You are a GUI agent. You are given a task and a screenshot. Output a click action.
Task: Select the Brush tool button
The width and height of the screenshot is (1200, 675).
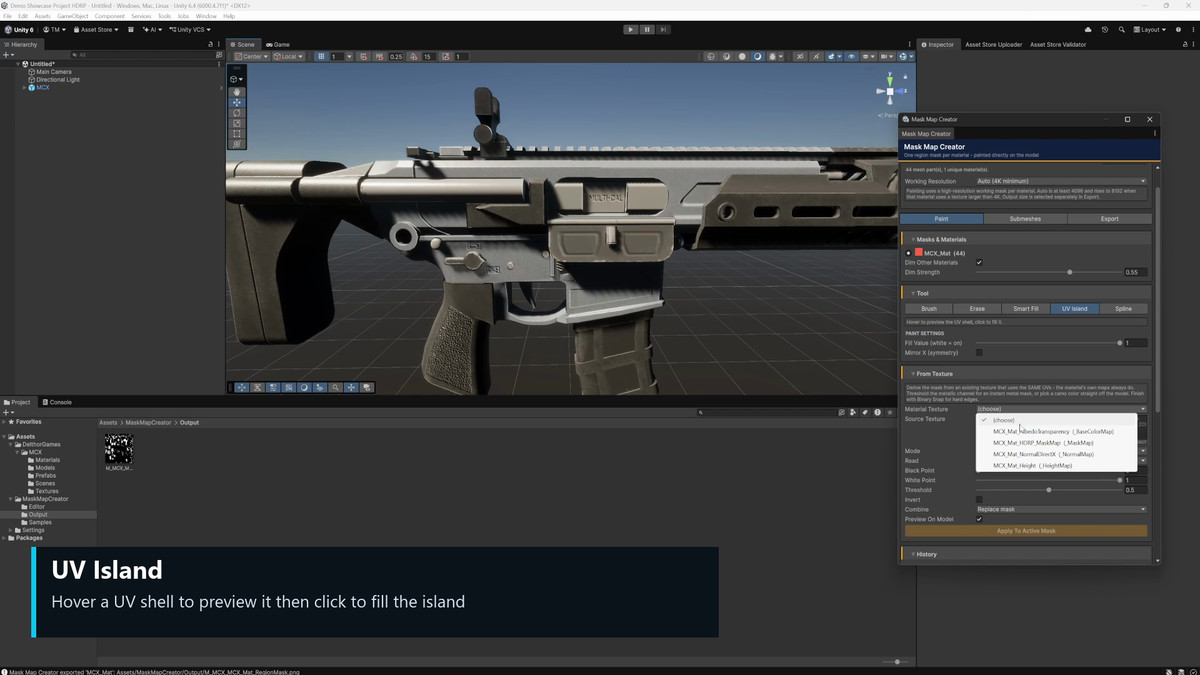point(929,309)
